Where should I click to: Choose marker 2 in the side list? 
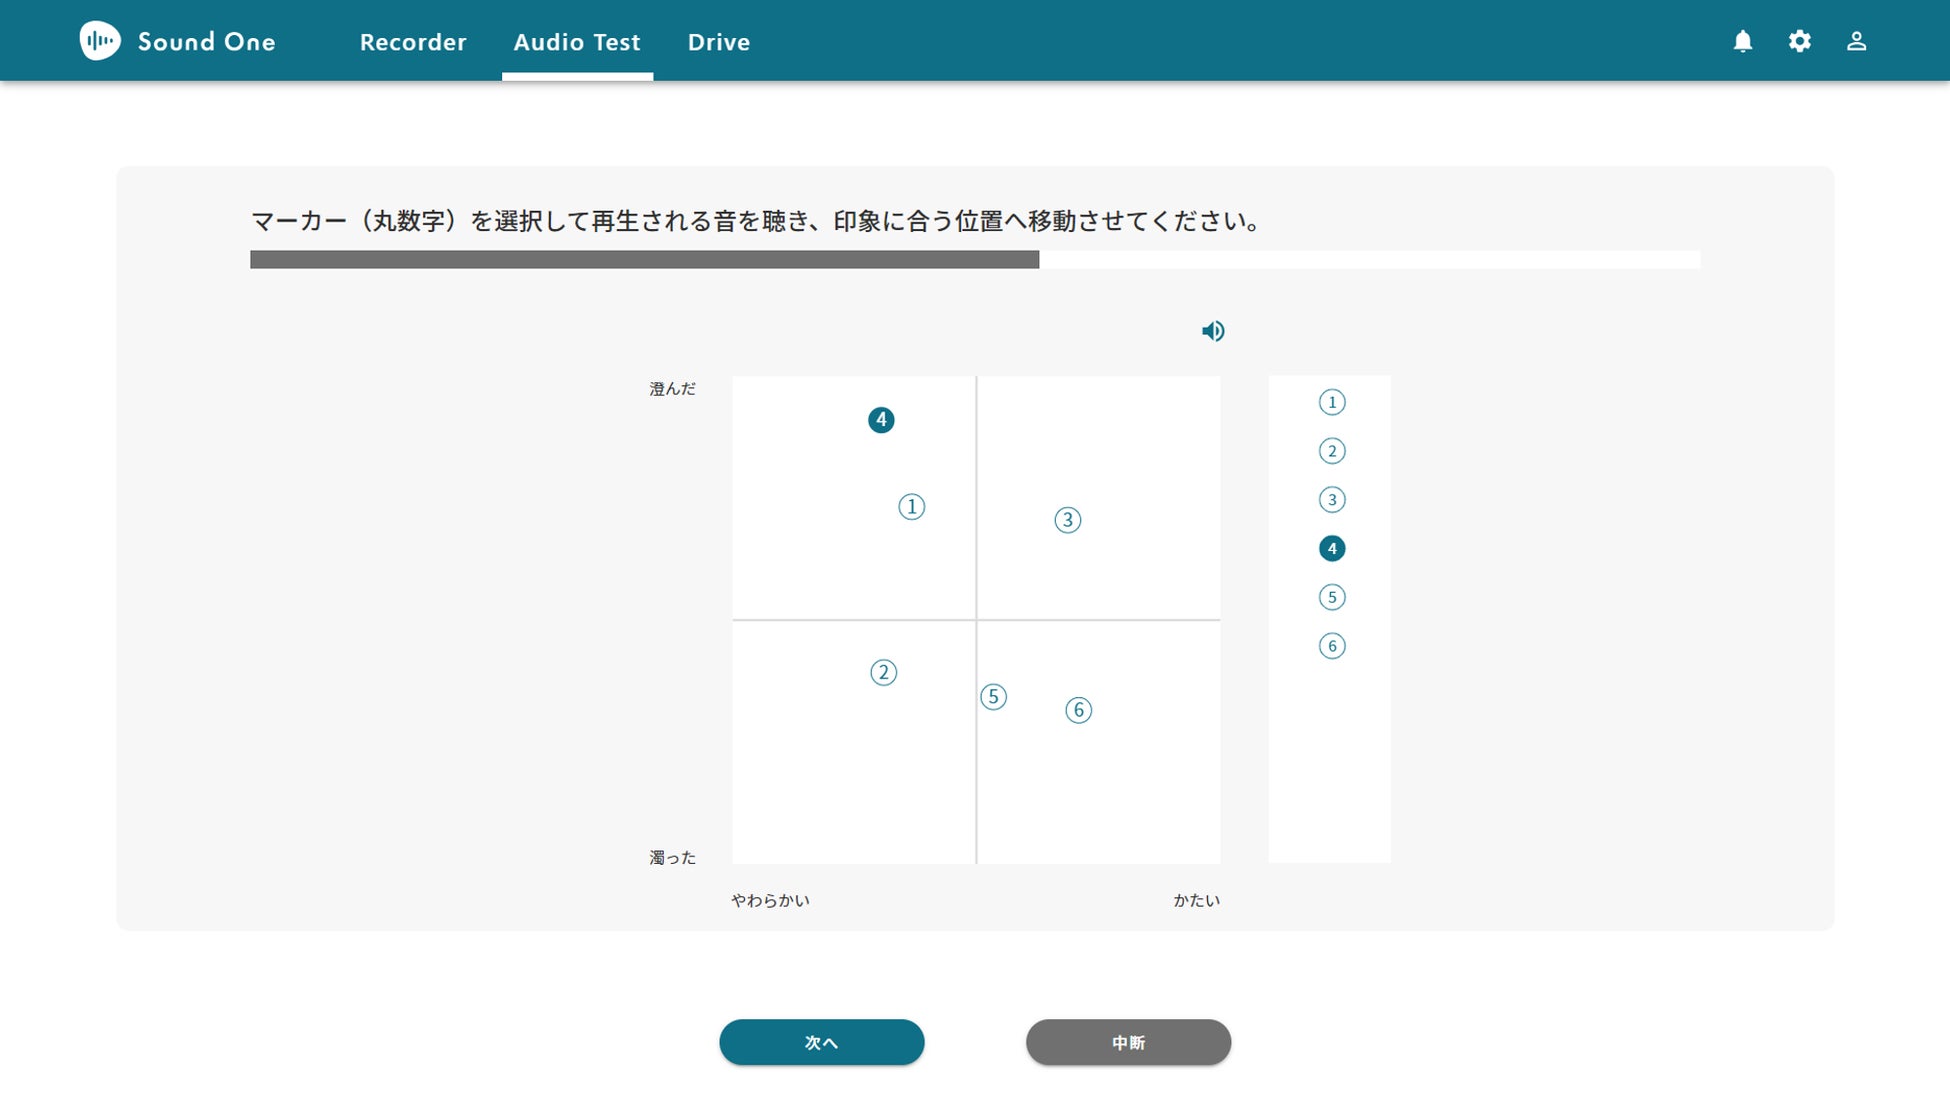click(x=1332, y=451)
